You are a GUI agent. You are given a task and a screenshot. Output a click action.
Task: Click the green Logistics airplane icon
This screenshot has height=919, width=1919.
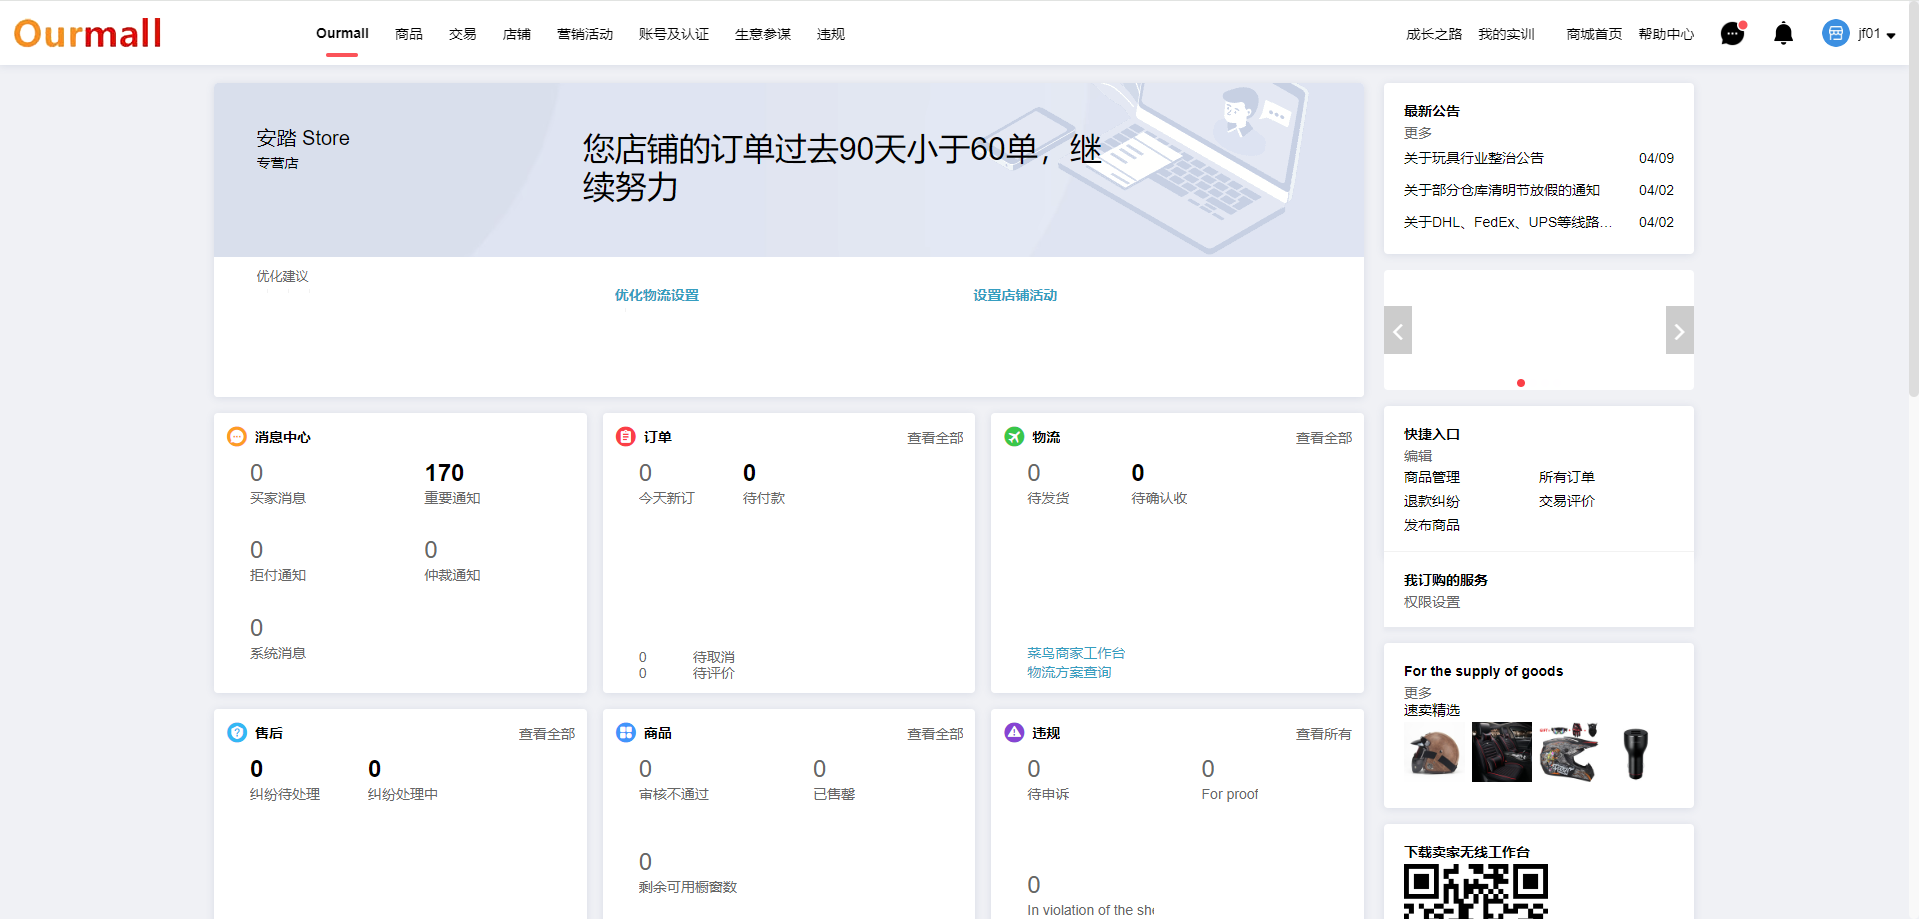1014,437
